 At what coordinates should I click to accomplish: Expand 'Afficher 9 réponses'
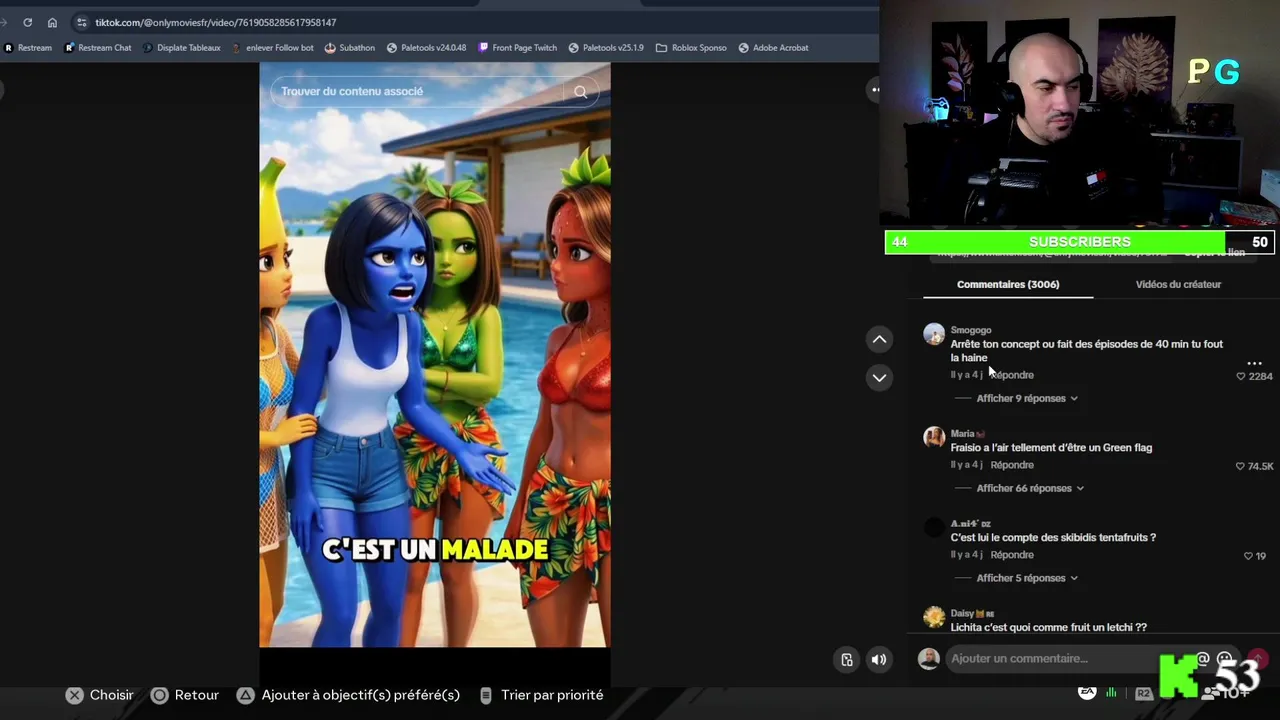(1027, 398)
